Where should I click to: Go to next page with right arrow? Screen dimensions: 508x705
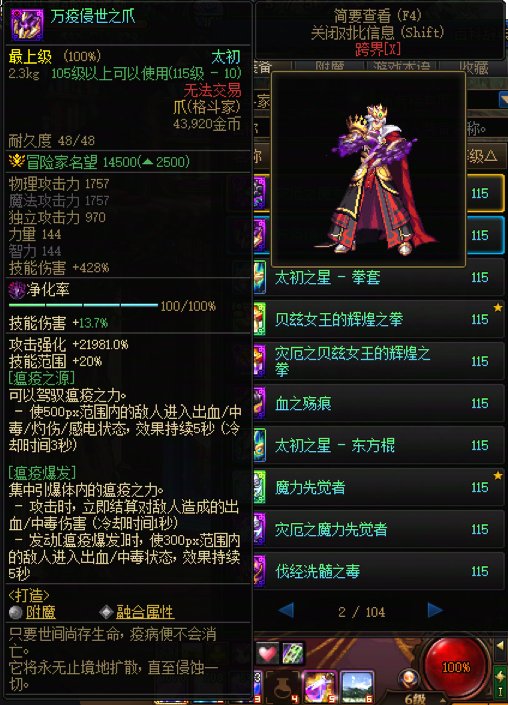(x=435, y=611)
